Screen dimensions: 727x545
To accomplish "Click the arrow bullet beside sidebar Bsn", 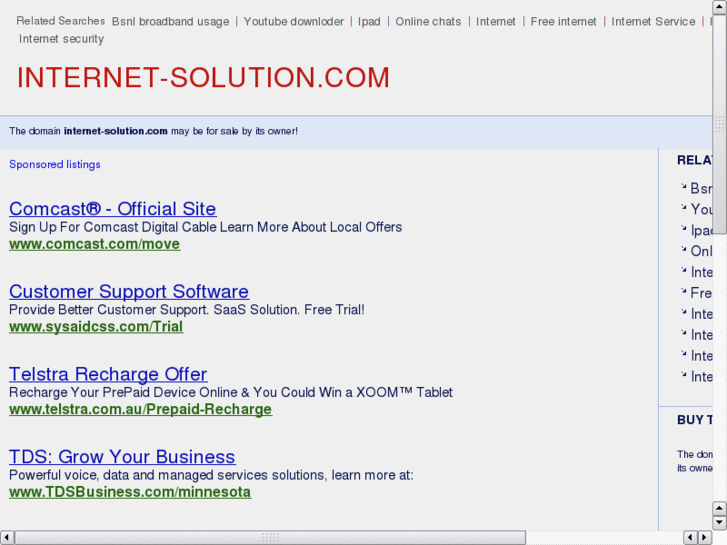I will [683, 186].
